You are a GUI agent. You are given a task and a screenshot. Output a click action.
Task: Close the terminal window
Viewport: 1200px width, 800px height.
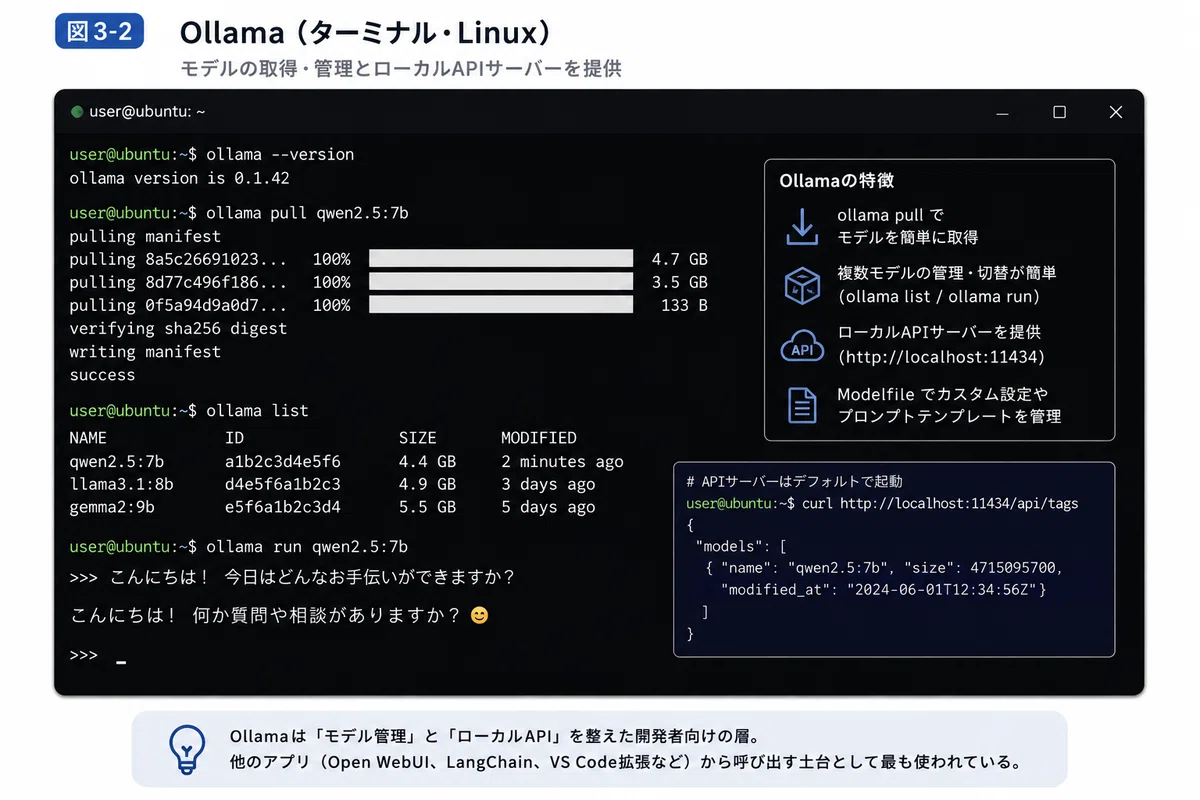1116,112
